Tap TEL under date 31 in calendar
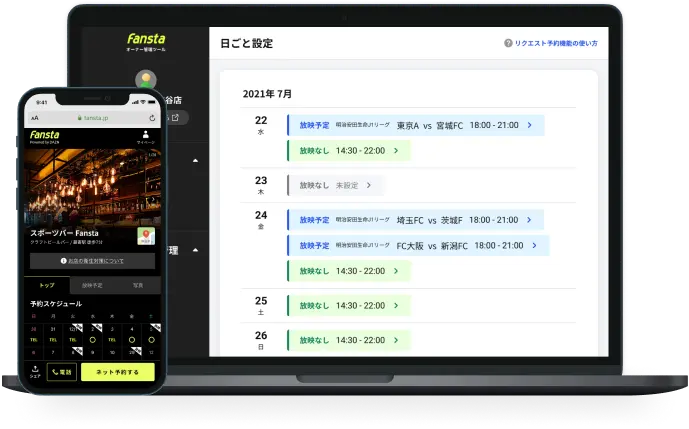 53,340
